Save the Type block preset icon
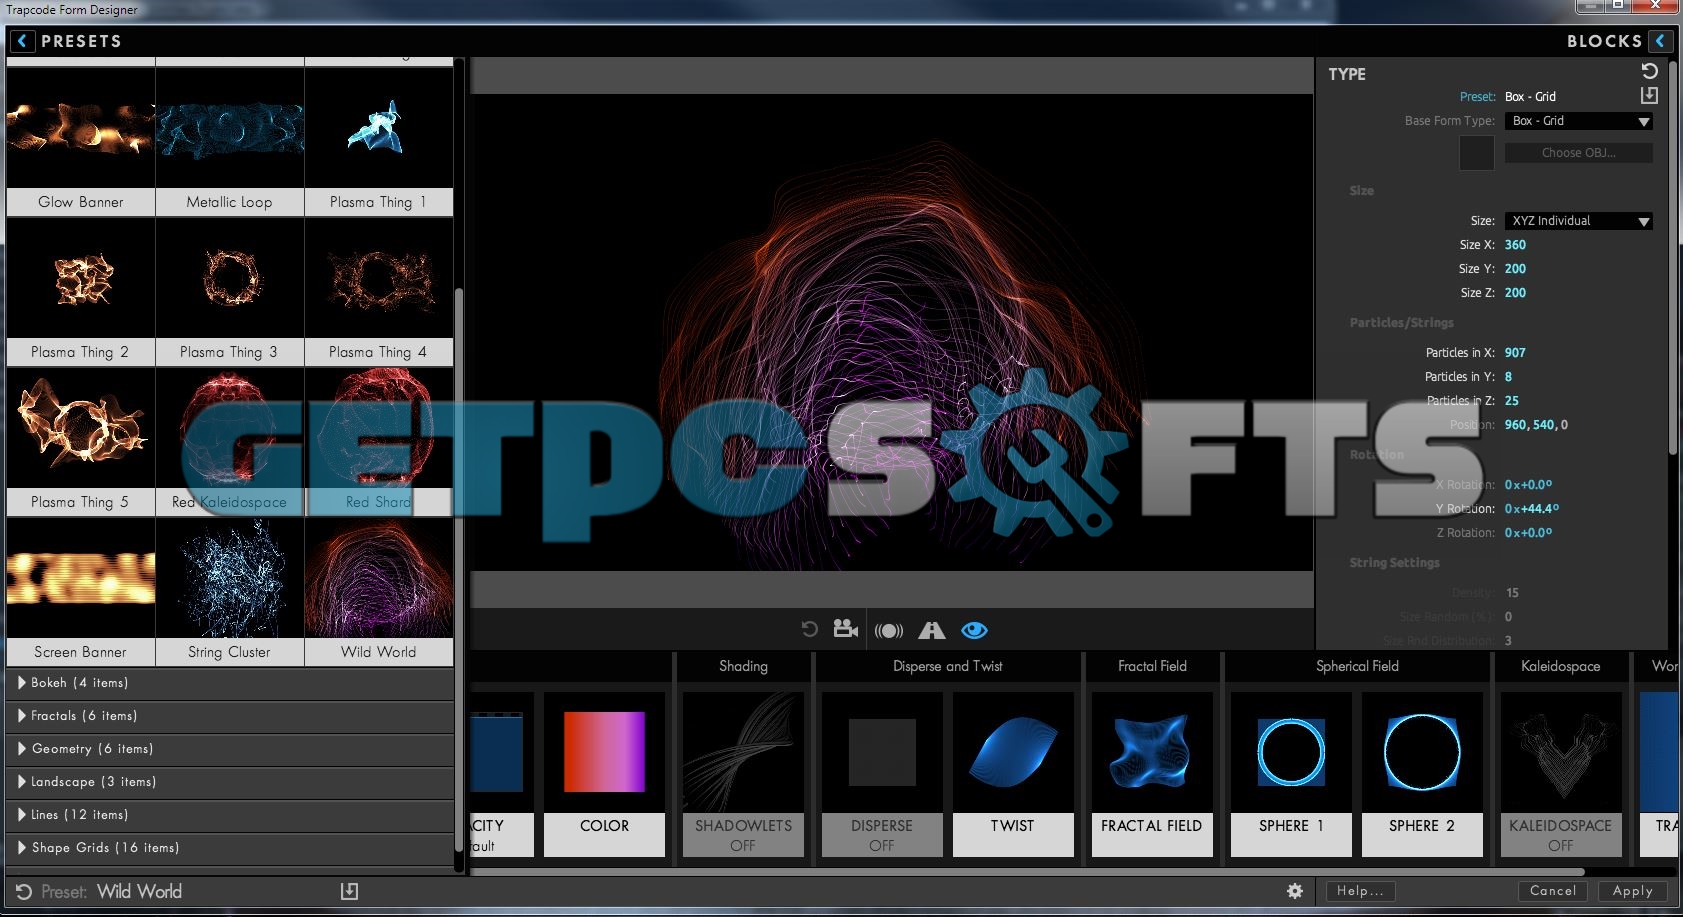This screenshot has width=1683, height=917. pos(1649,96)
